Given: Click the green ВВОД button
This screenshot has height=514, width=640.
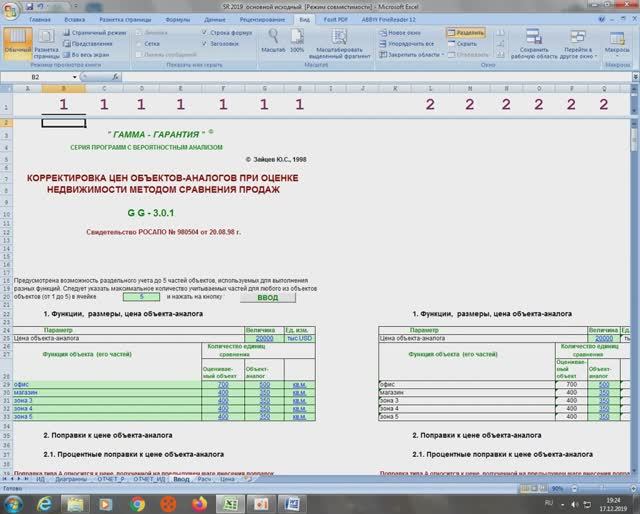Looking at the screenshot, I should (x=268, y=298).
